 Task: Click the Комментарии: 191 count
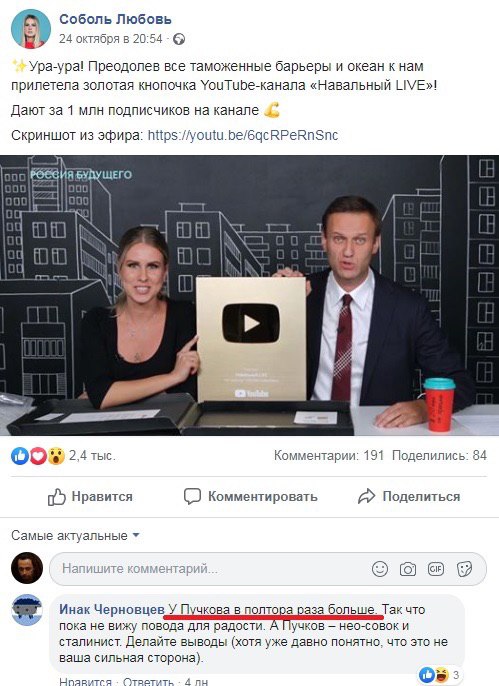(329, 455)
